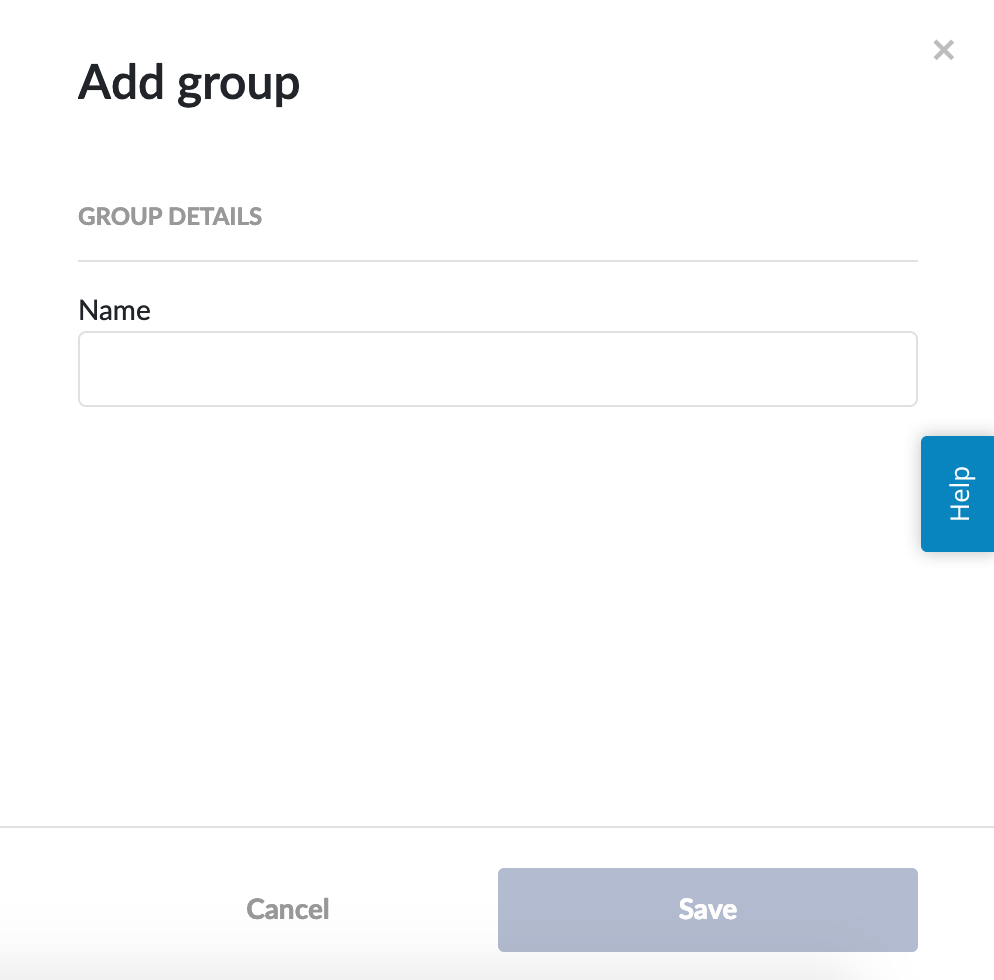Click the divider under GROUP DETAILS

497,261
